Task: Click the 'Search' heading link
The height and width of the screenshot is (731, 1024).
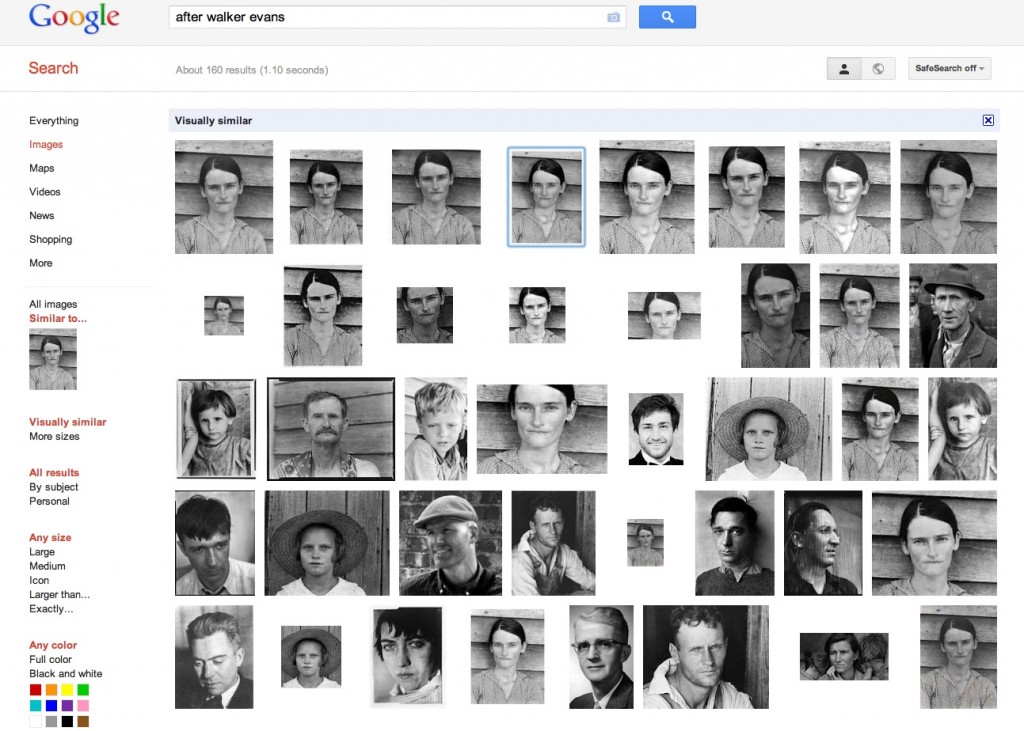Action: click(54, 68)
